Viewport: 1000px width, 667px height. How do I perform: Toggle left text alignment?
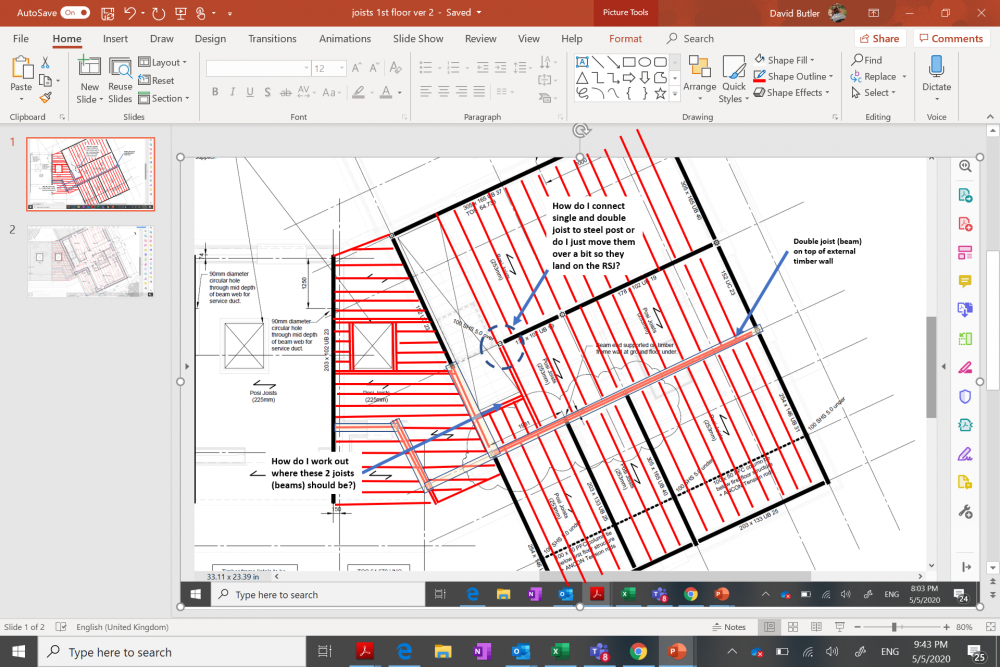425,92
